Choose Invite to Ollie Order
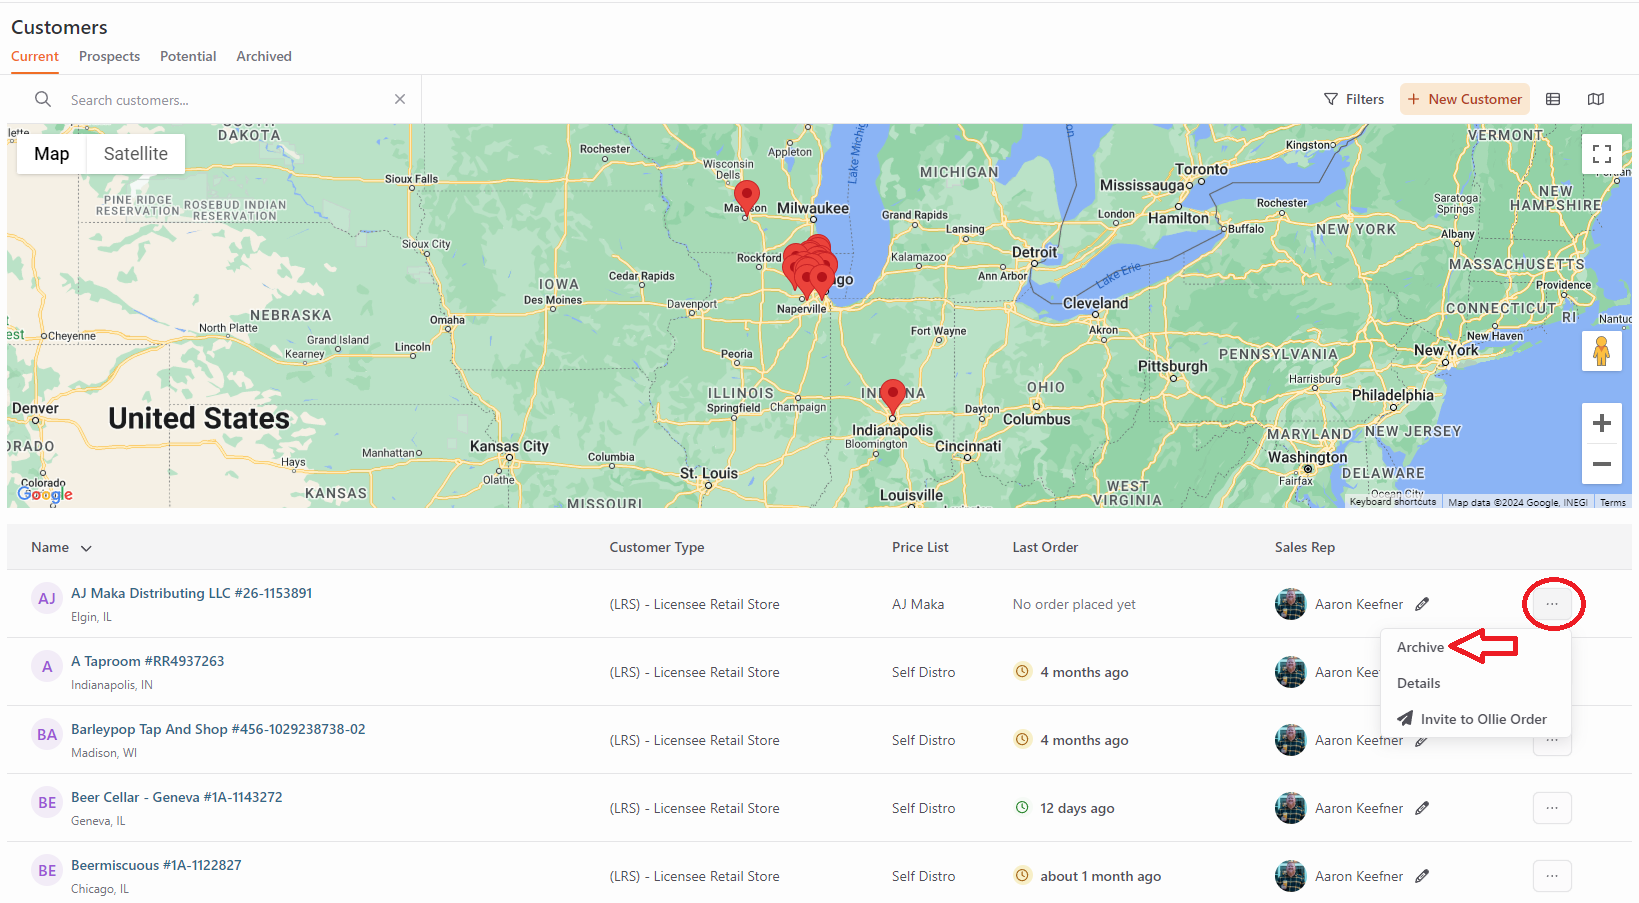This screenshot has height=903, width=1639. (x=1472, y=719)
